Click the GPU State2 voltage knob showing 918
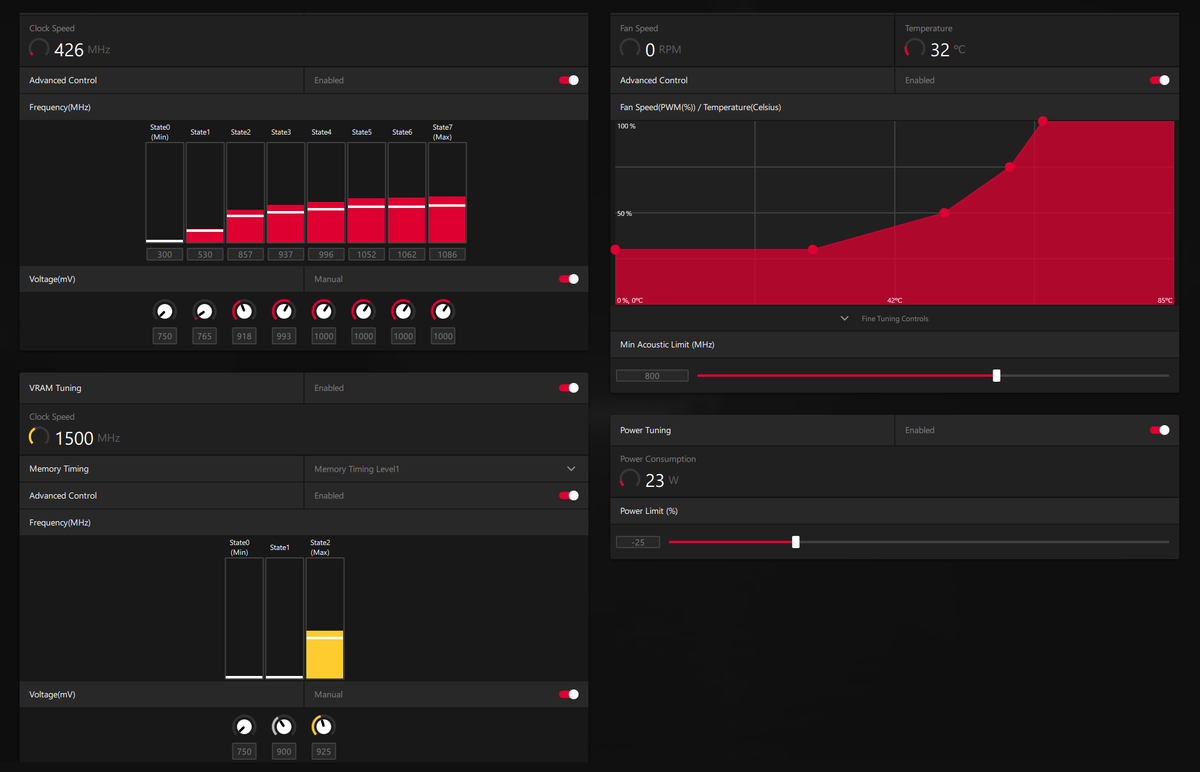This screenshot has height=772, width=1200. 243,311
